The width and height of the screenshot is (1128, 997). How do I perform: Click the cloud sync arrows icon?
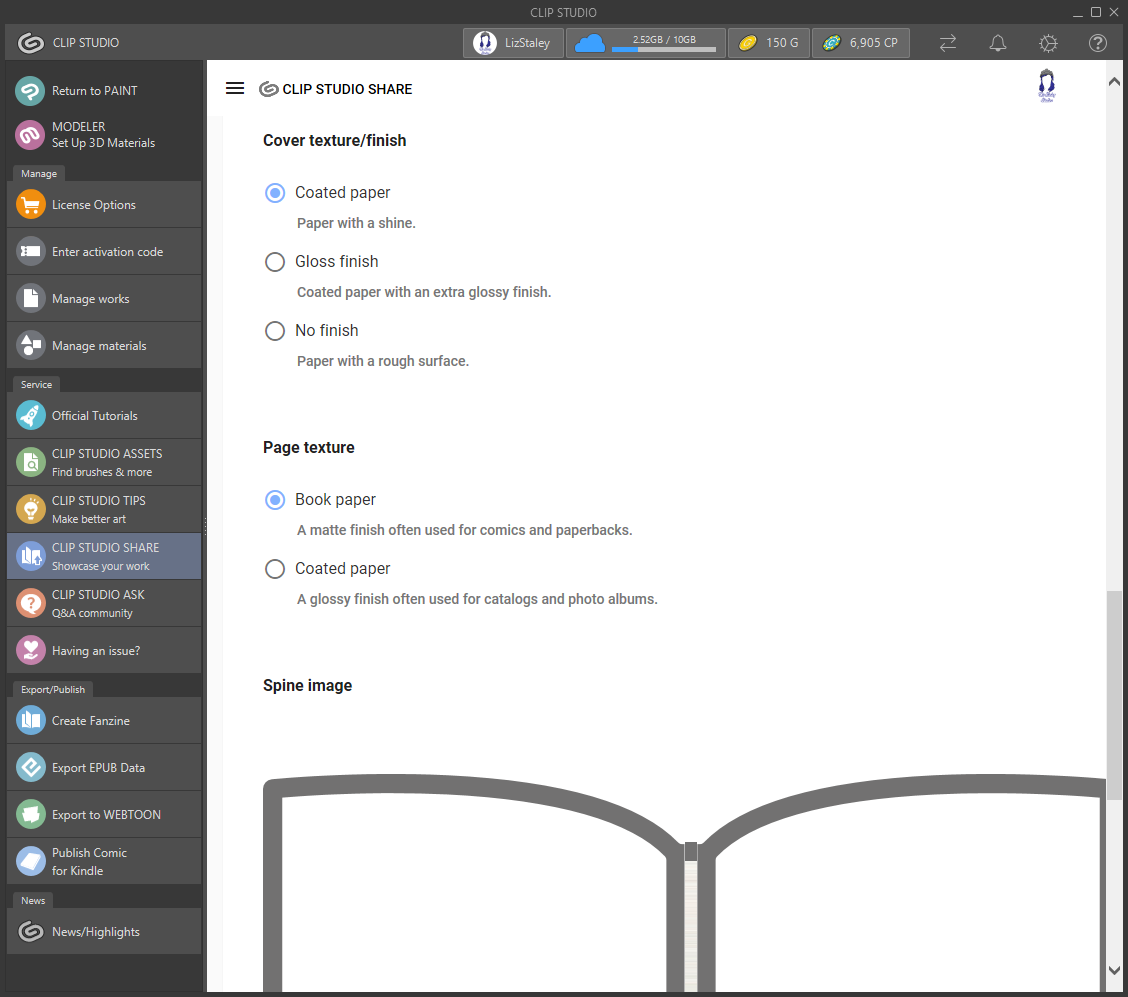(x=947, y=43)
